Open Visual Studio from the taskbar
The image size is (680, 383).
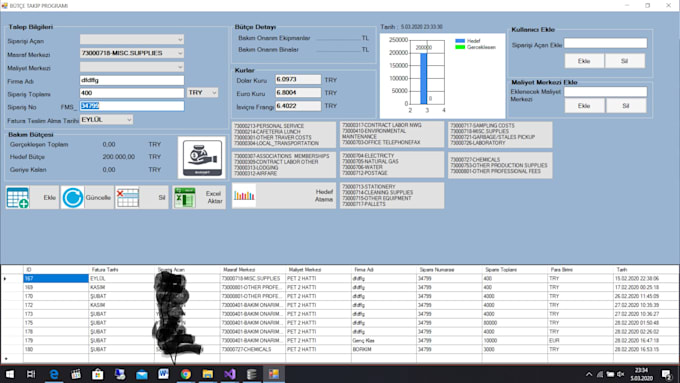click(x=230, y=374)
